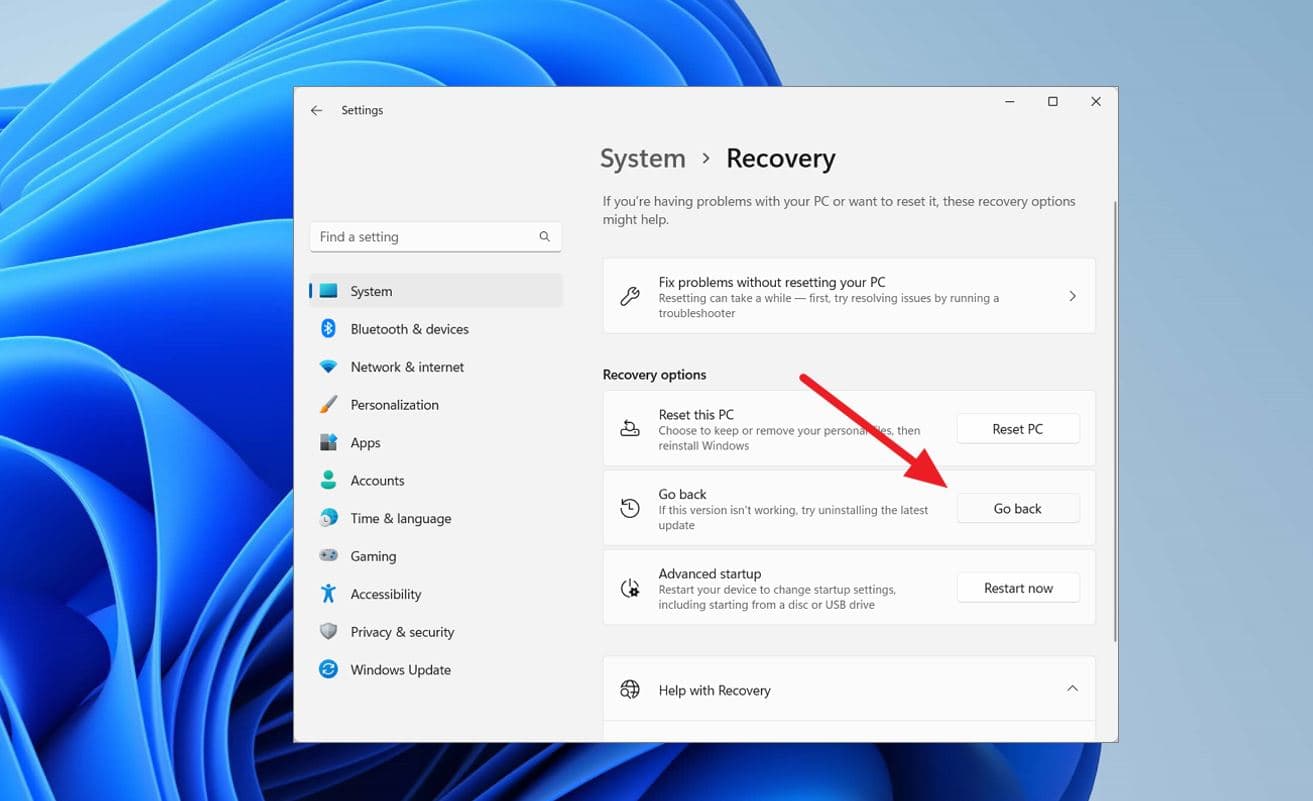
Task: Select Gaming in the sidebar
Action: point(436,556)
